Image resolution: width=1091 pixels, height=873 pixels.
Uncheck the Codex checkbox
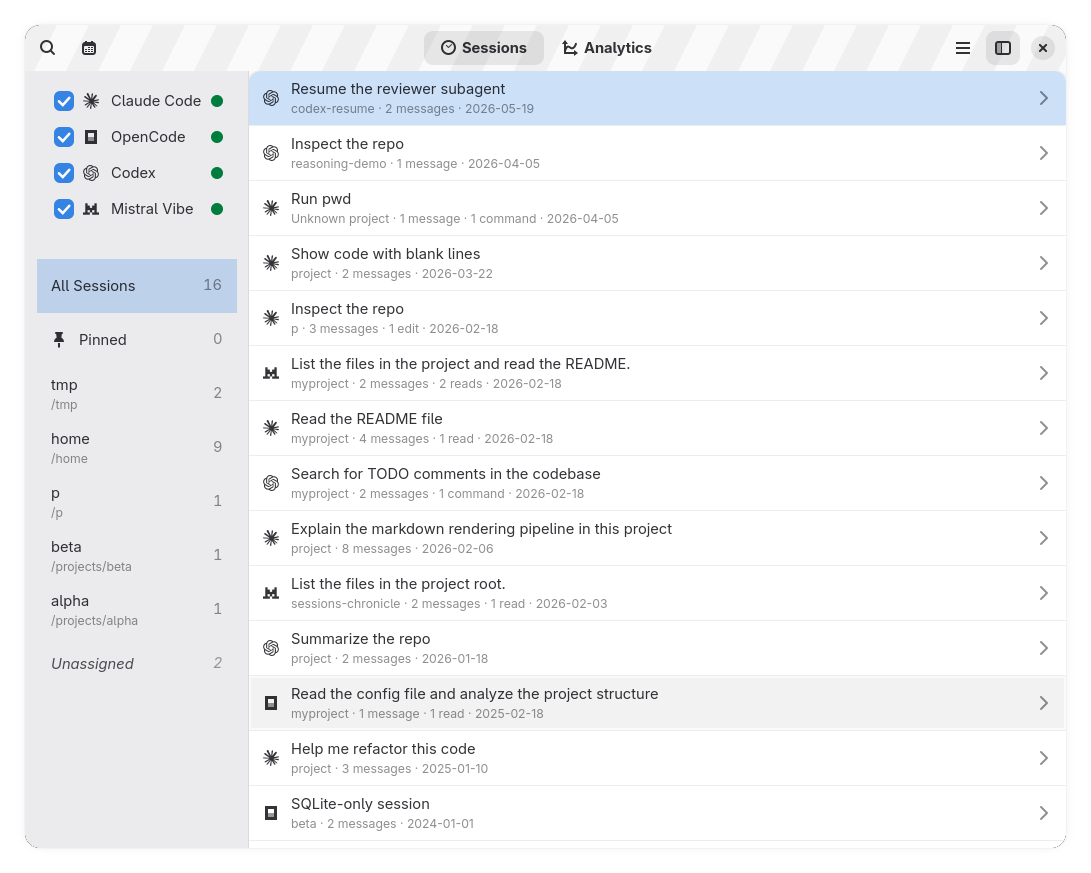tap(64, 173)
